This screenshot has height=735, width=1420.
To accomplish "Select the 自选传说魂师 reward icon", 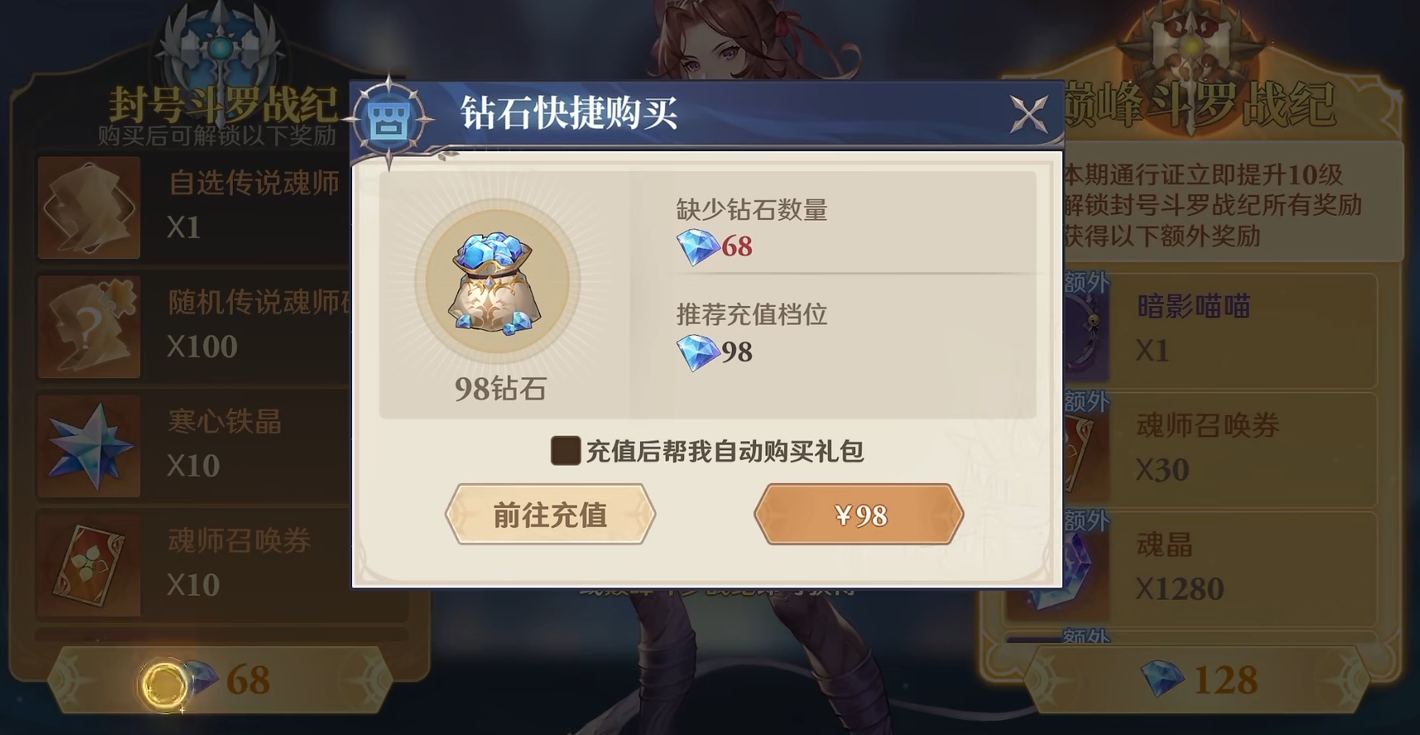I will 88,207.
